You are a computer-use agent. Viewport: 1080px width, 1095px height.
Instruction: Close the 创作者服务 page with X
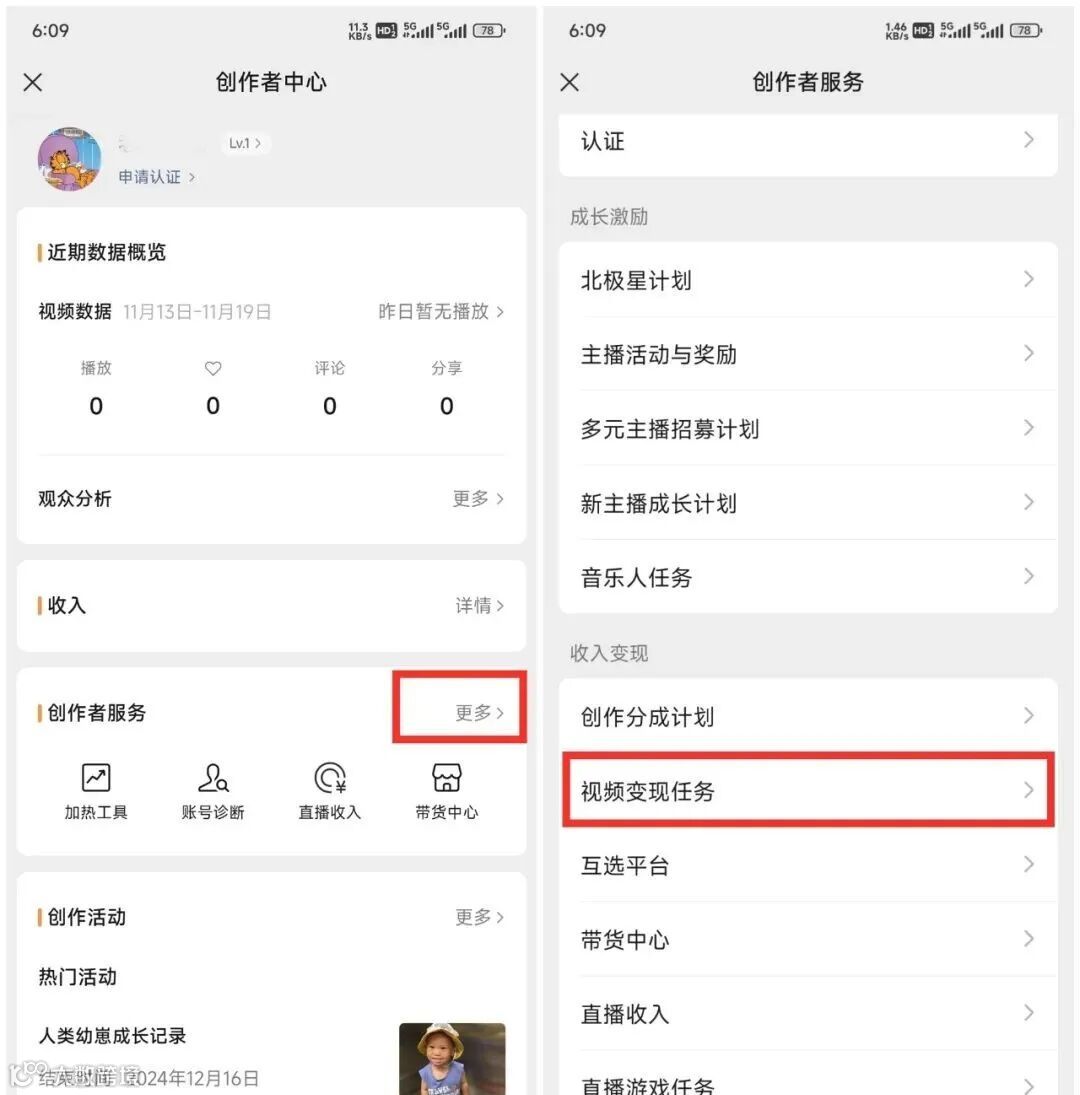570,82
